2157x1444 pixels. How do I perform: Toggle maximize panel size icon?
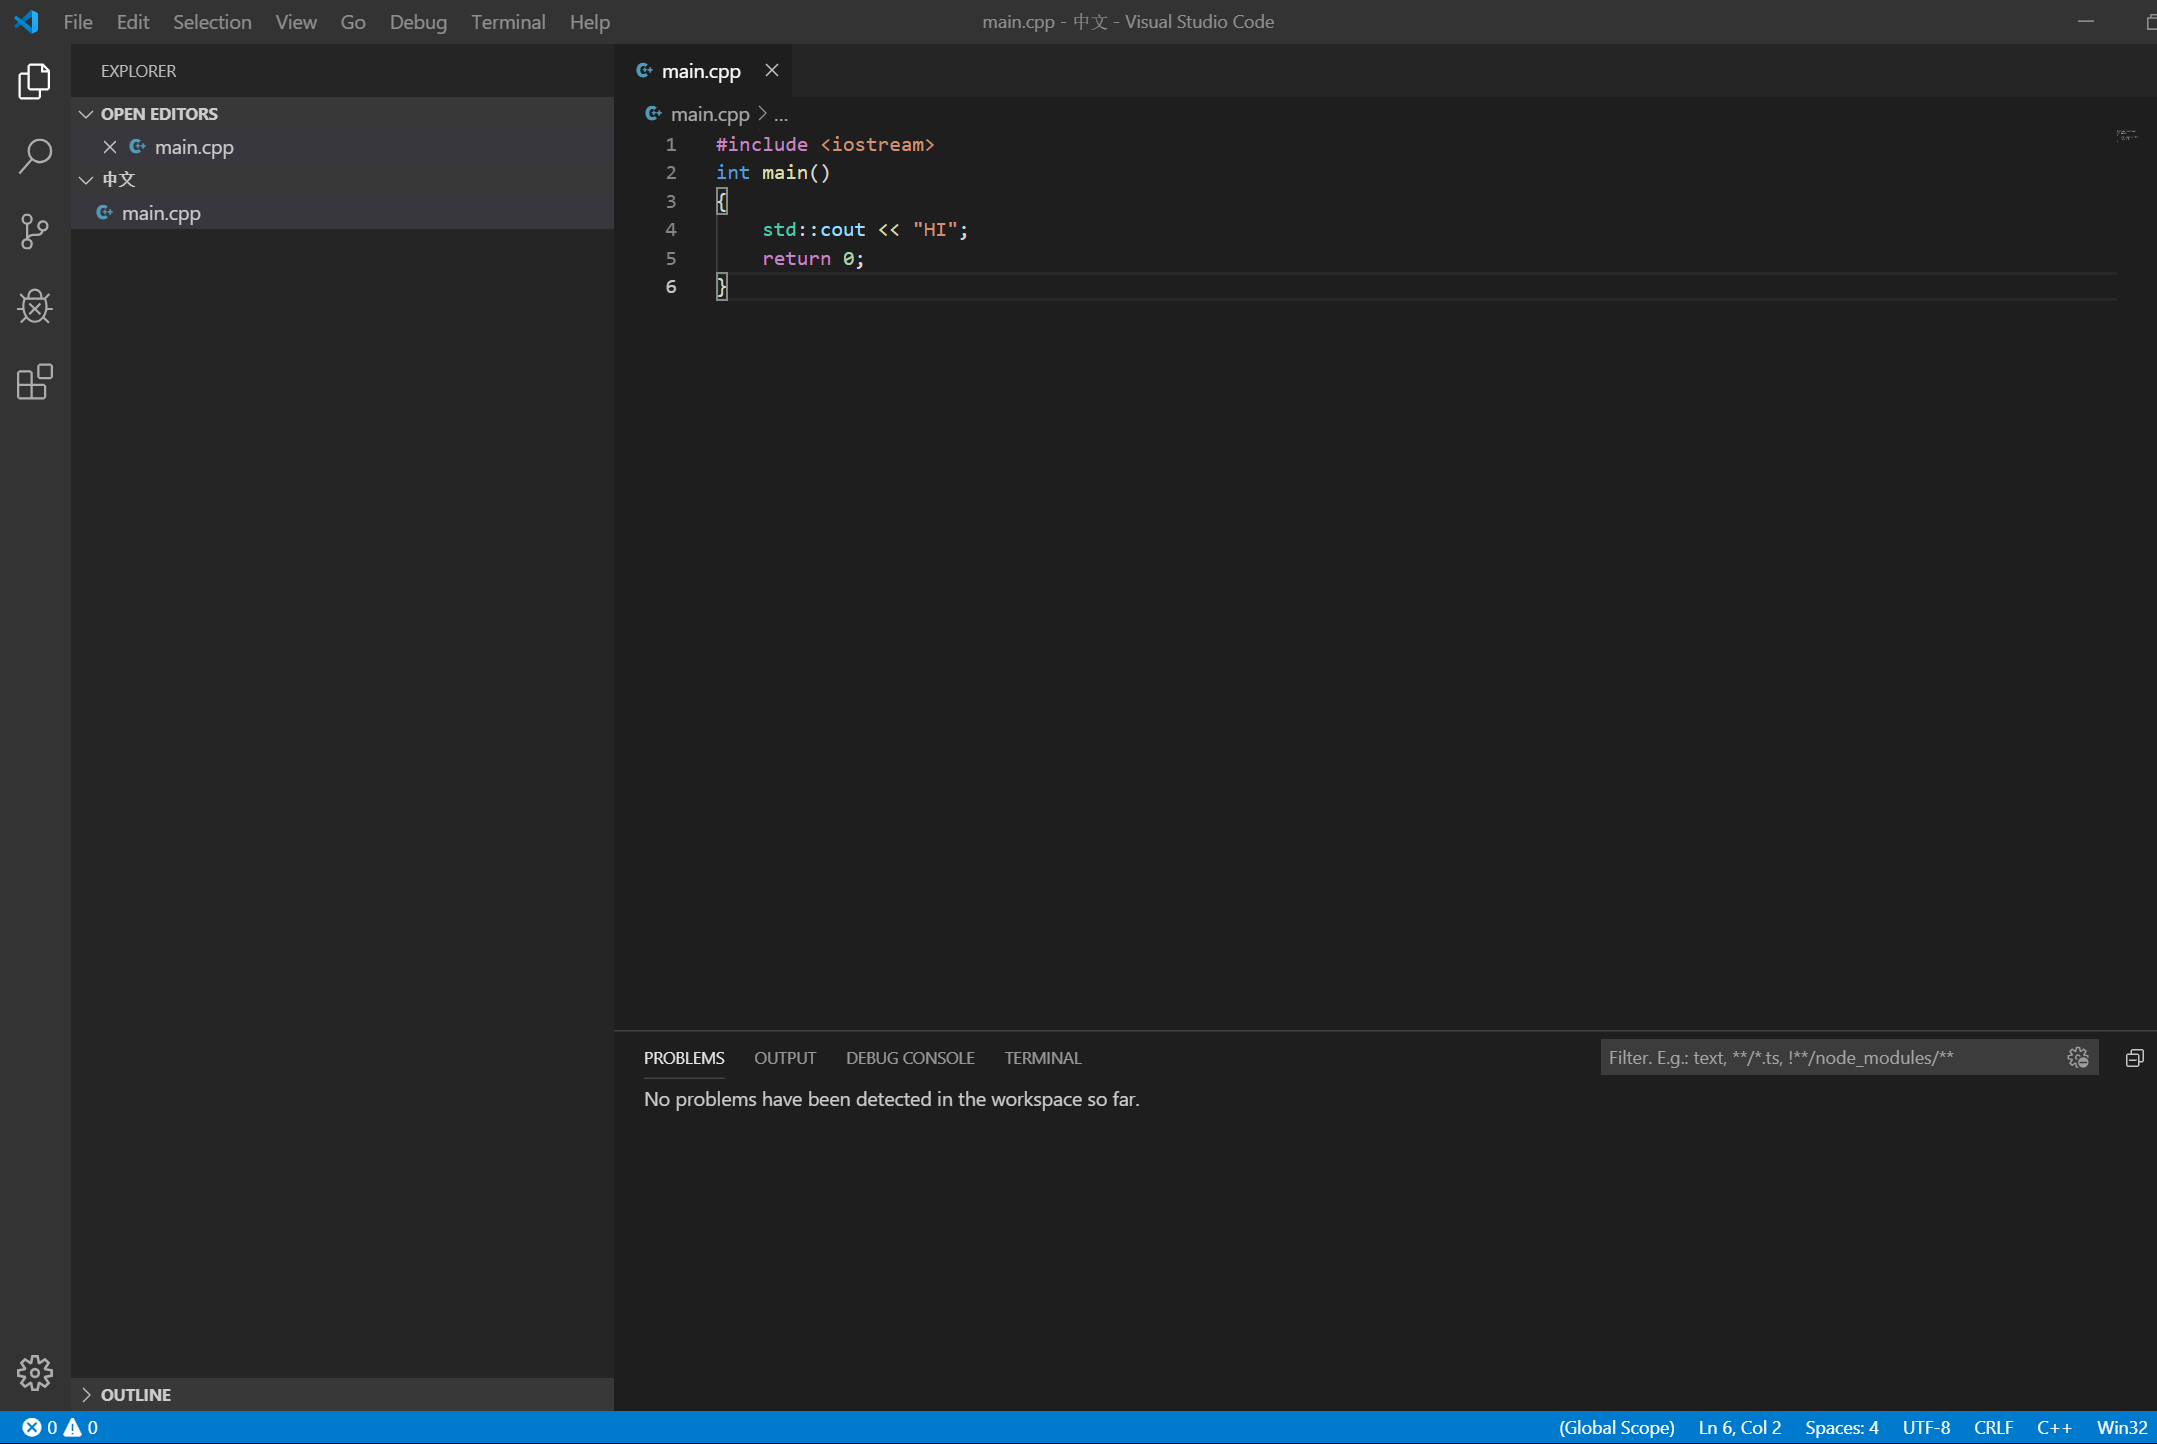pos(2134,1057)
